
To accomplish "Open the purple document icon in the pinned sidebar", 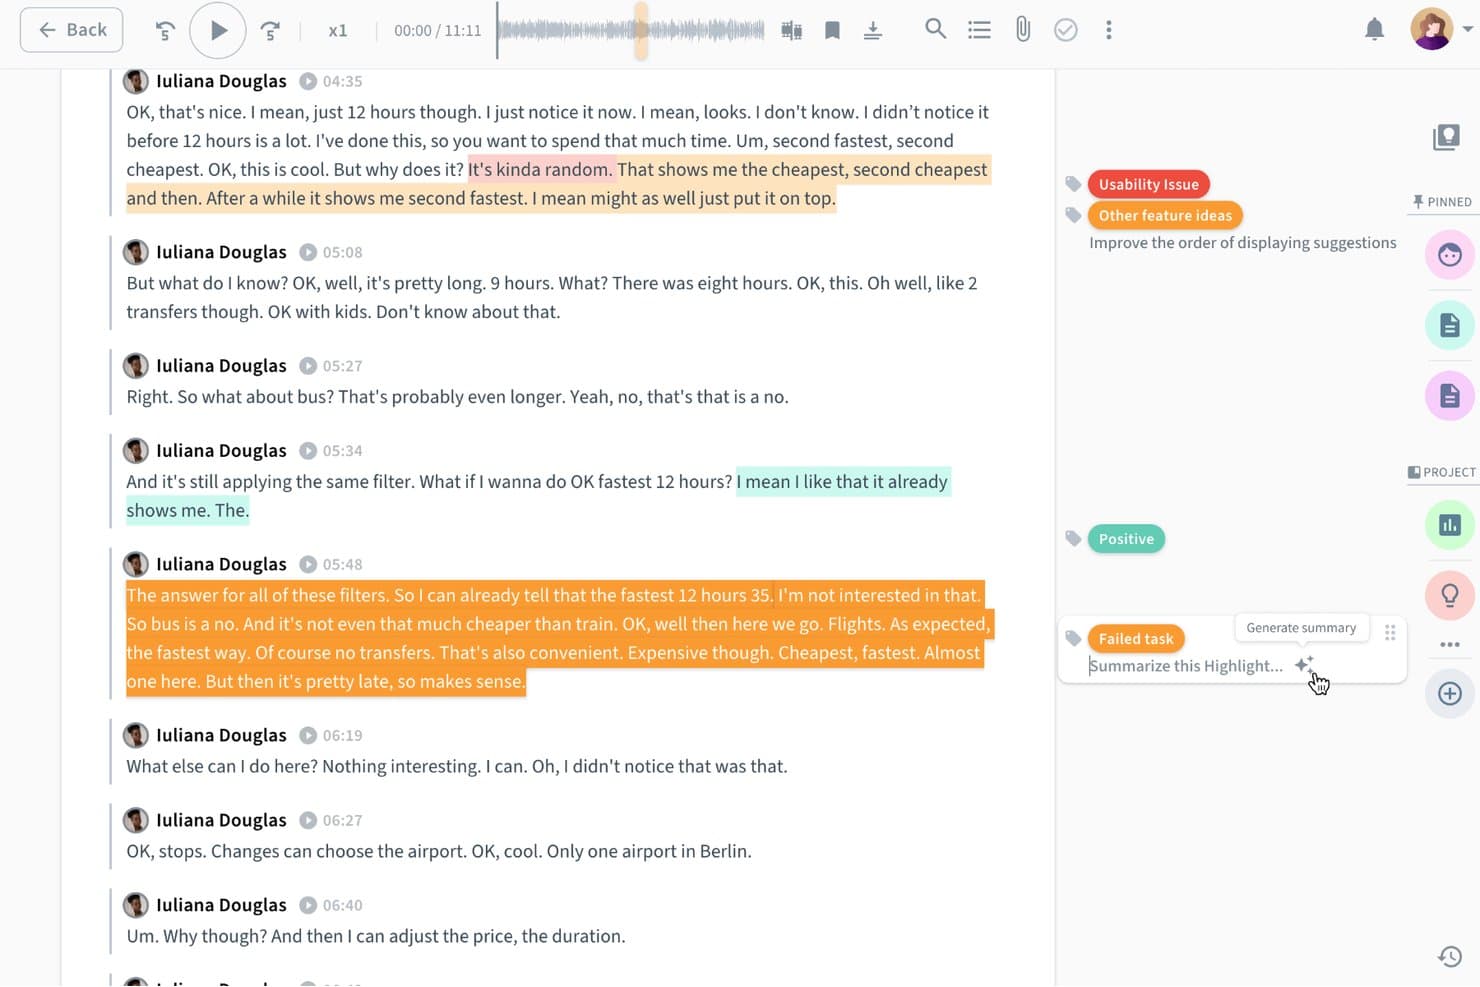I will 1450,396.
